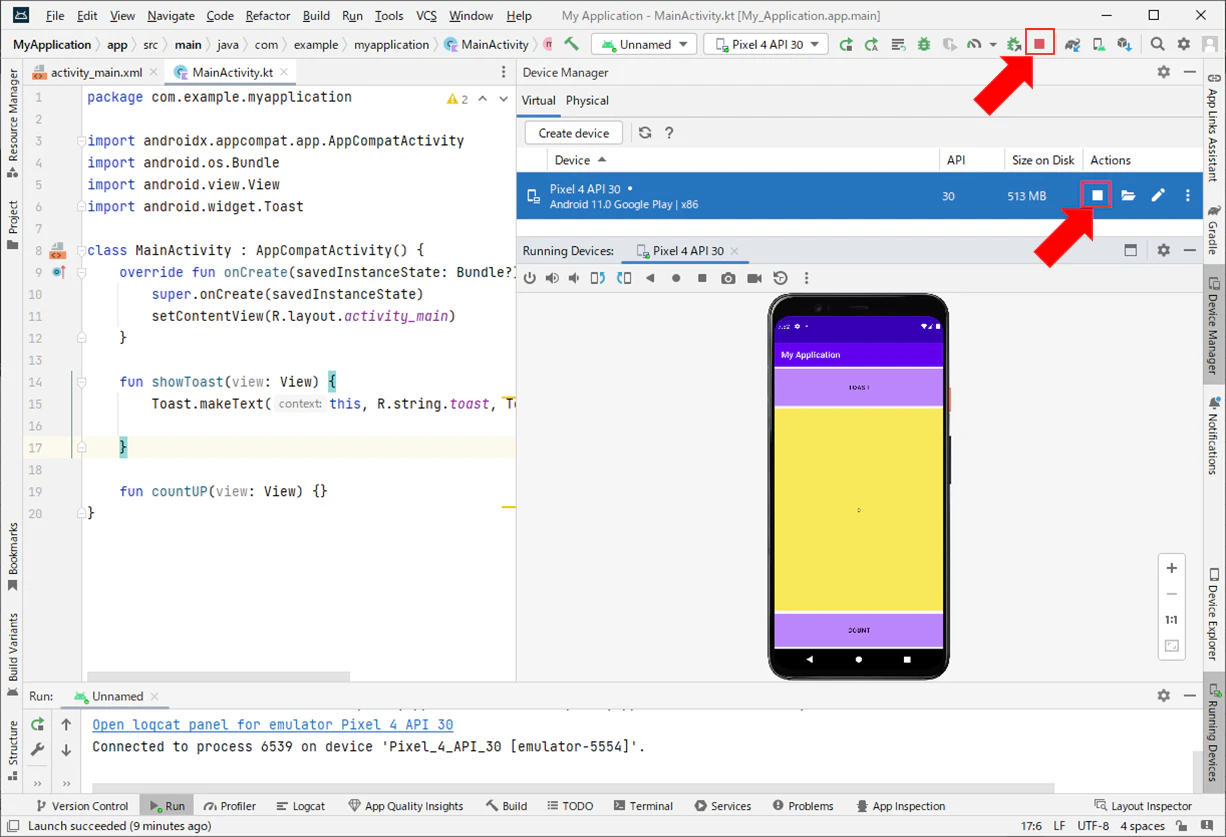
Task: Fold the onCreate function block
Action: click(82, 272)
